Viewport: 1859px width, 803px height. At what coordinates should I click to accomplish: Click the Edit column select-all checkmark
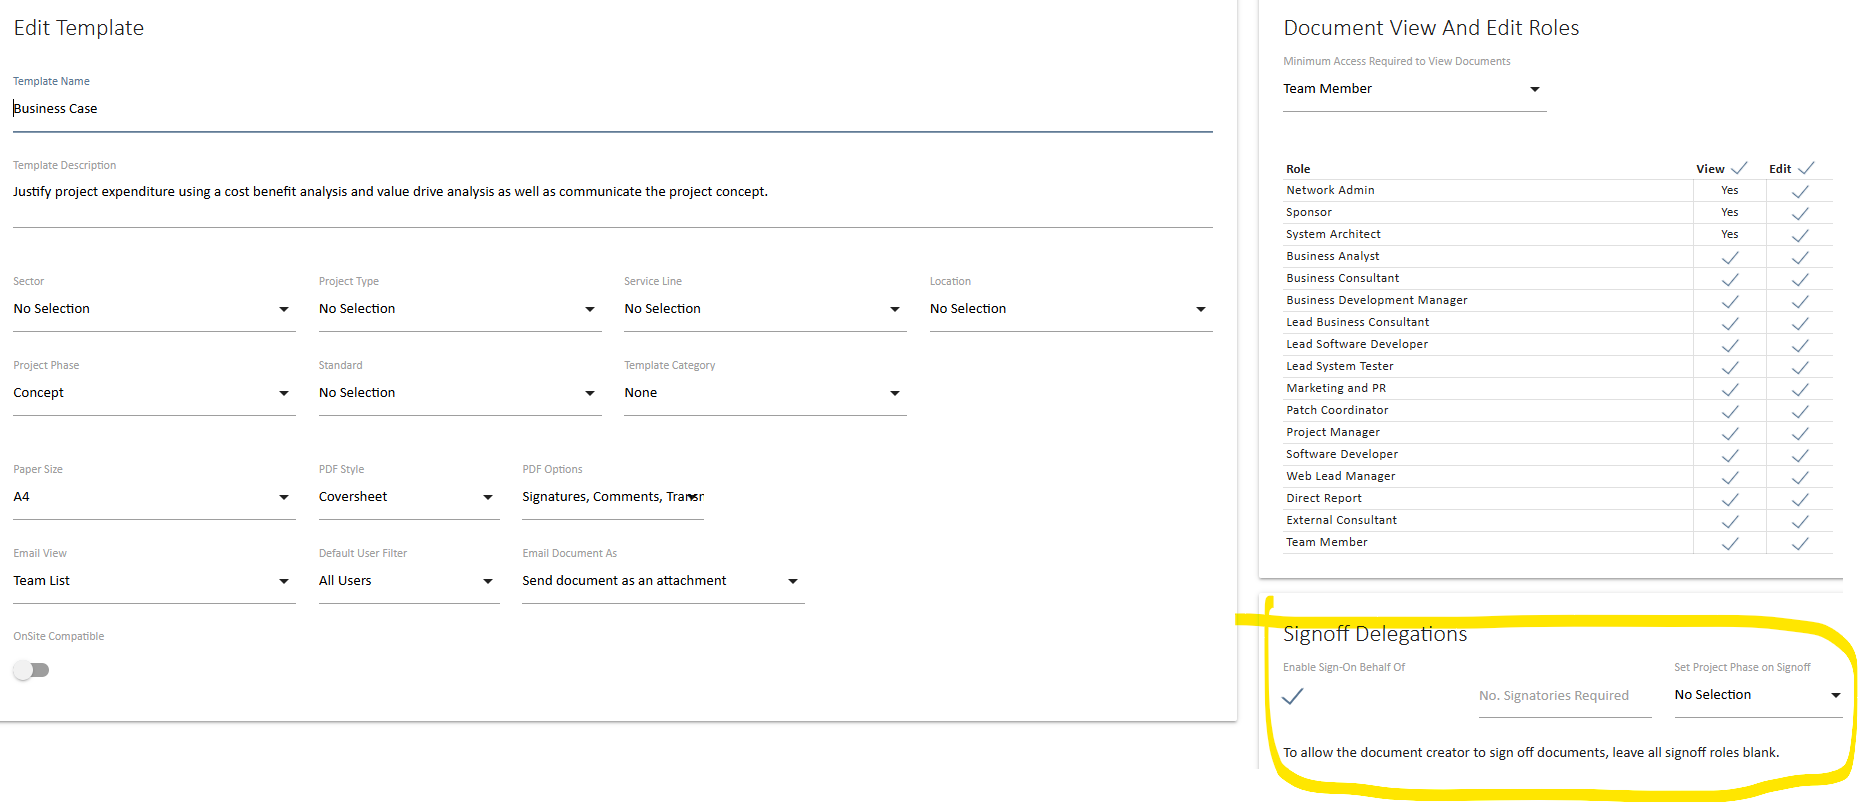pos(1806,168)
